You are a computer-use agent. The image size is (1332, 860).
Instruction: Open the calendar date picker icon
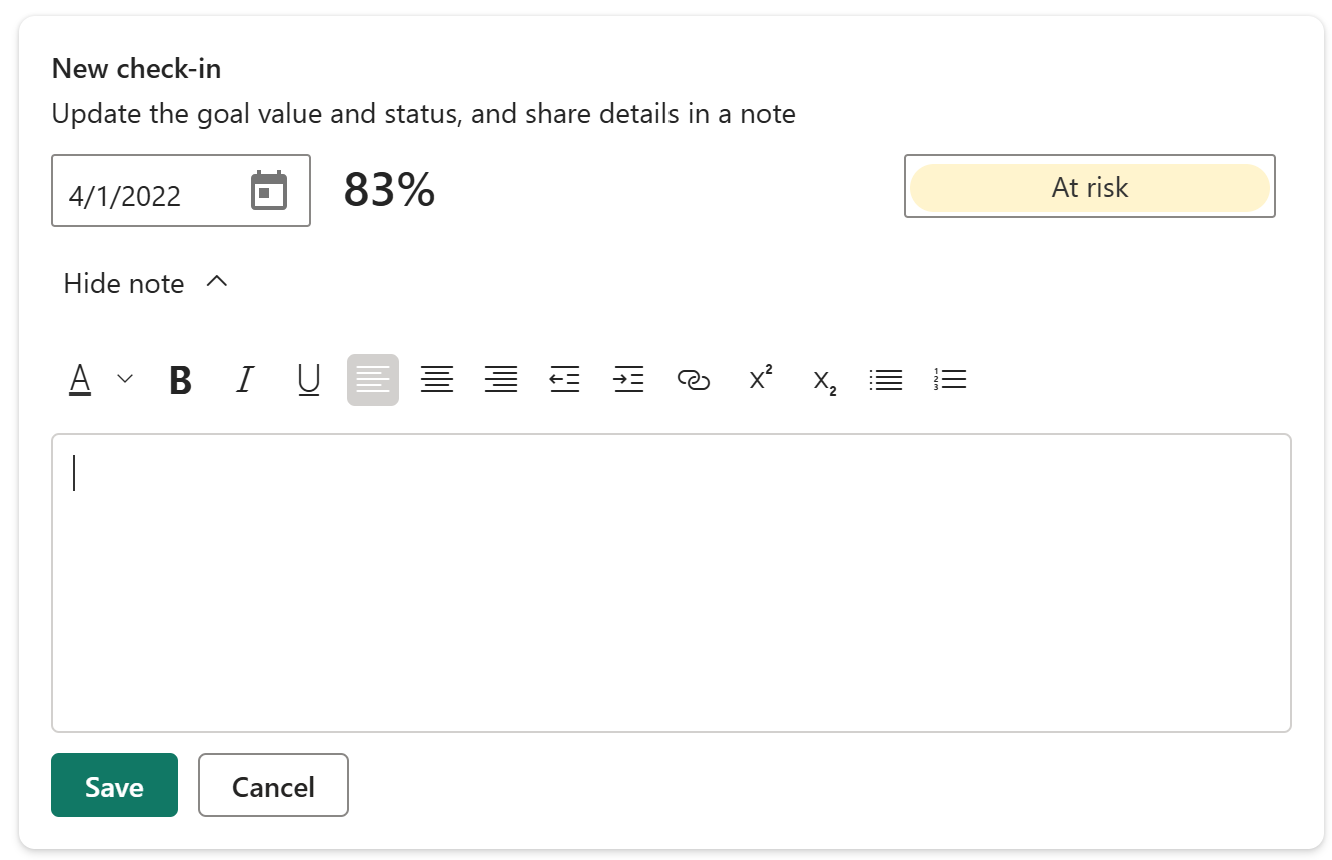268,191
